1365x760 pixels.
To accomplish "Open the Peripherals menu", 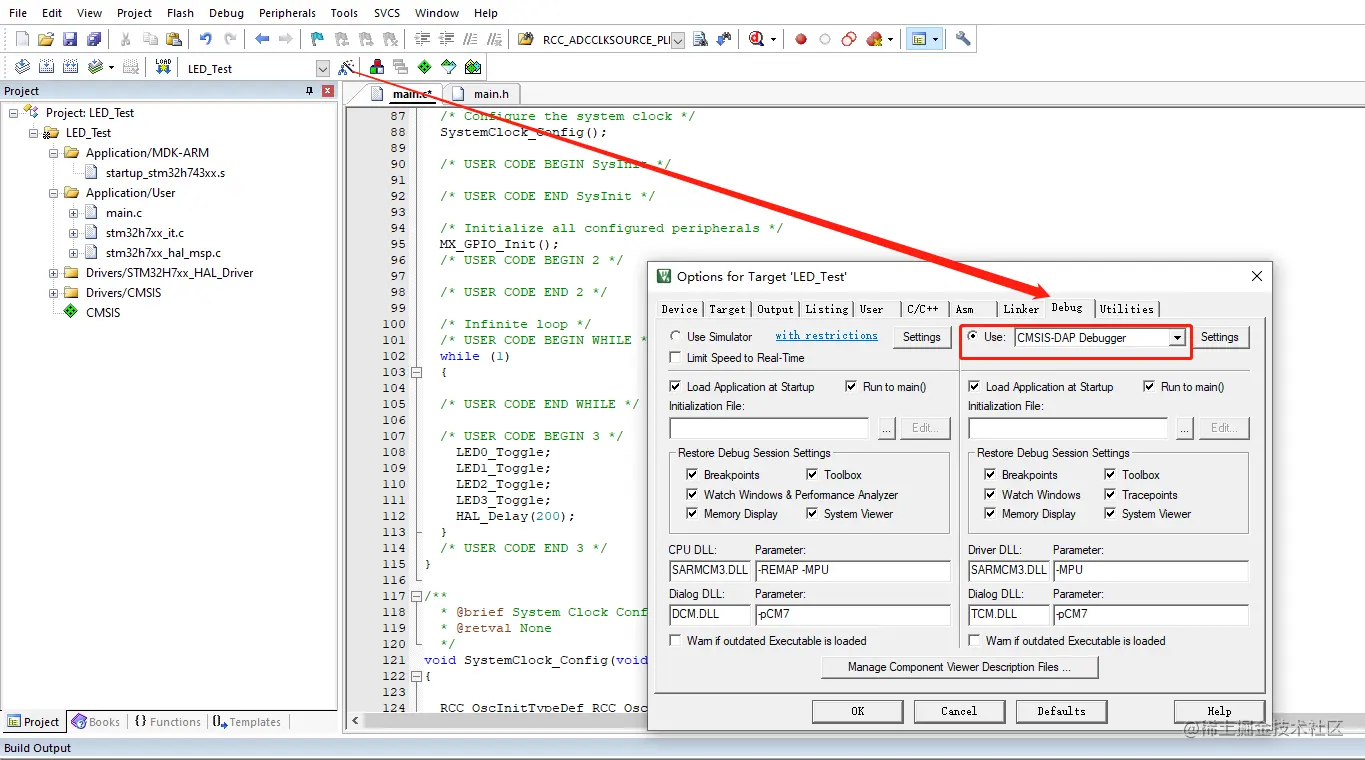I will [x=287, y=13].
